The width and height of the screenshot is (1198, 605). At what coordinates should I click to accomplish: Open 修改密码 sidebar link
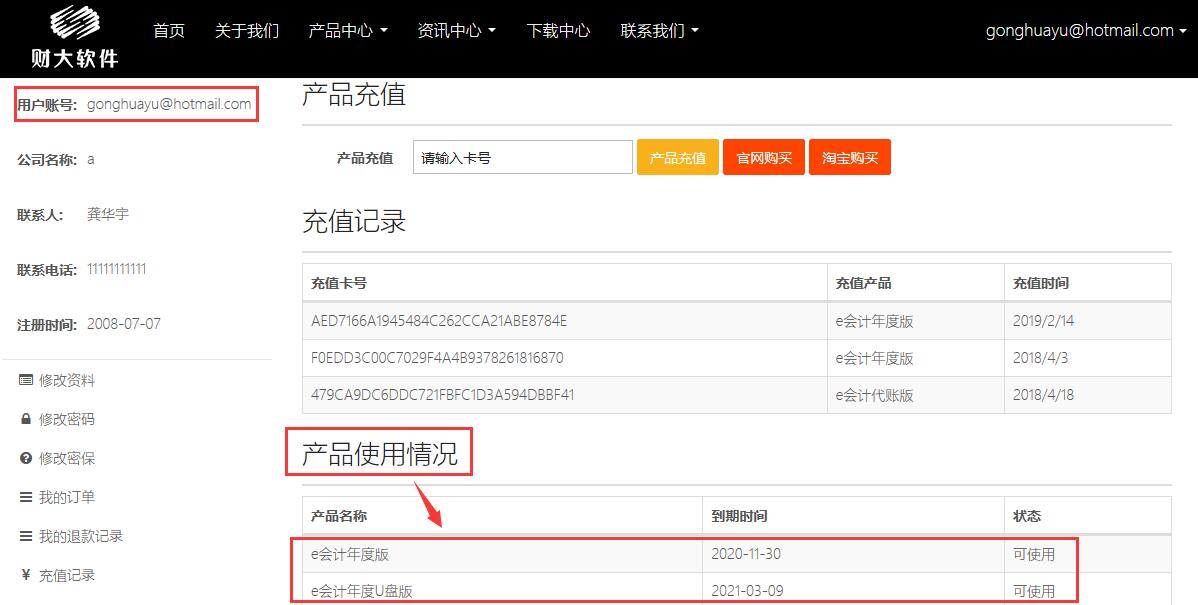click(67, 419)
